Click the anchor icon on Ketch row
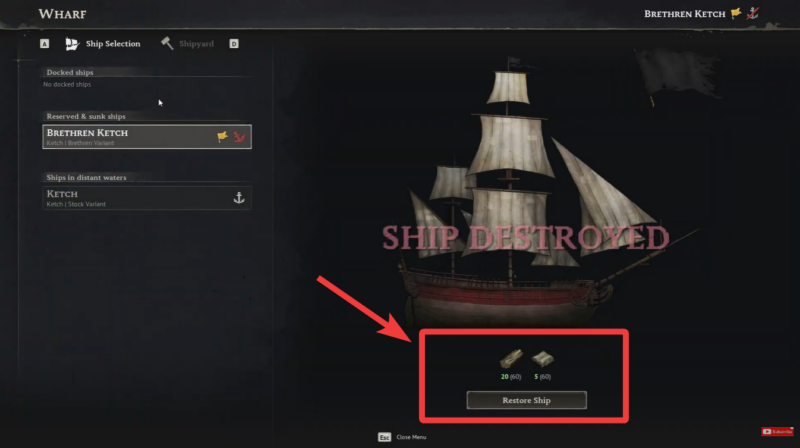Image resolution: width=800 pixels, height=448 pixels. [239, 197]
